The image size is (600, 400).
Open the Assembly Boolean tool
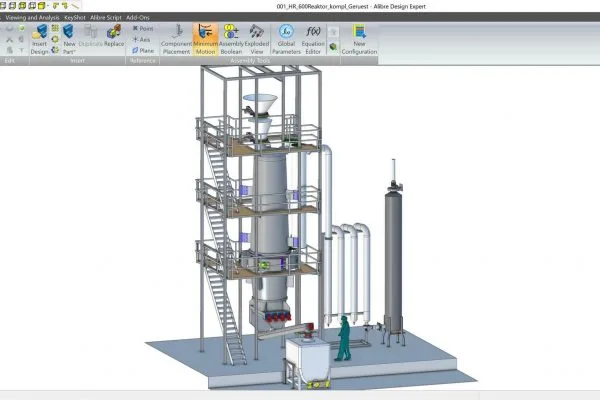[231, 39]
